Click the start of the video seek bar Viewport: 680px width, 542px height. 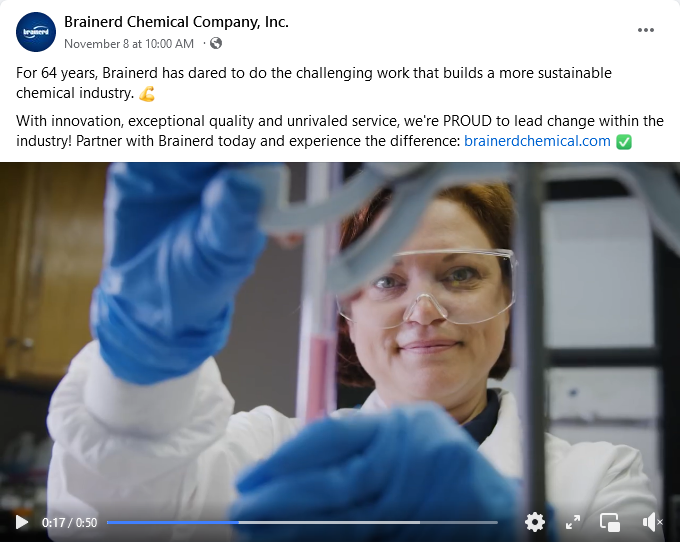108,522
